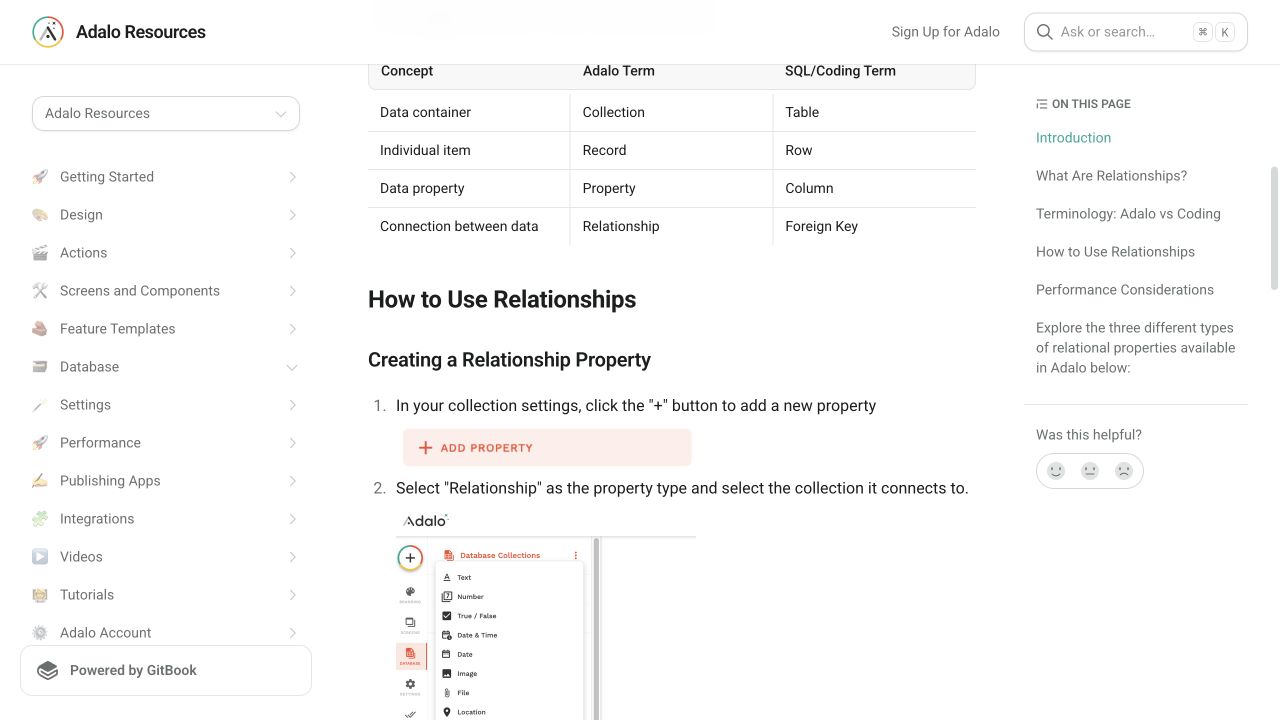Open the Design menu item
This screenshot has height=720, width=1280.
pyautogui.click(x=166, y=215)
